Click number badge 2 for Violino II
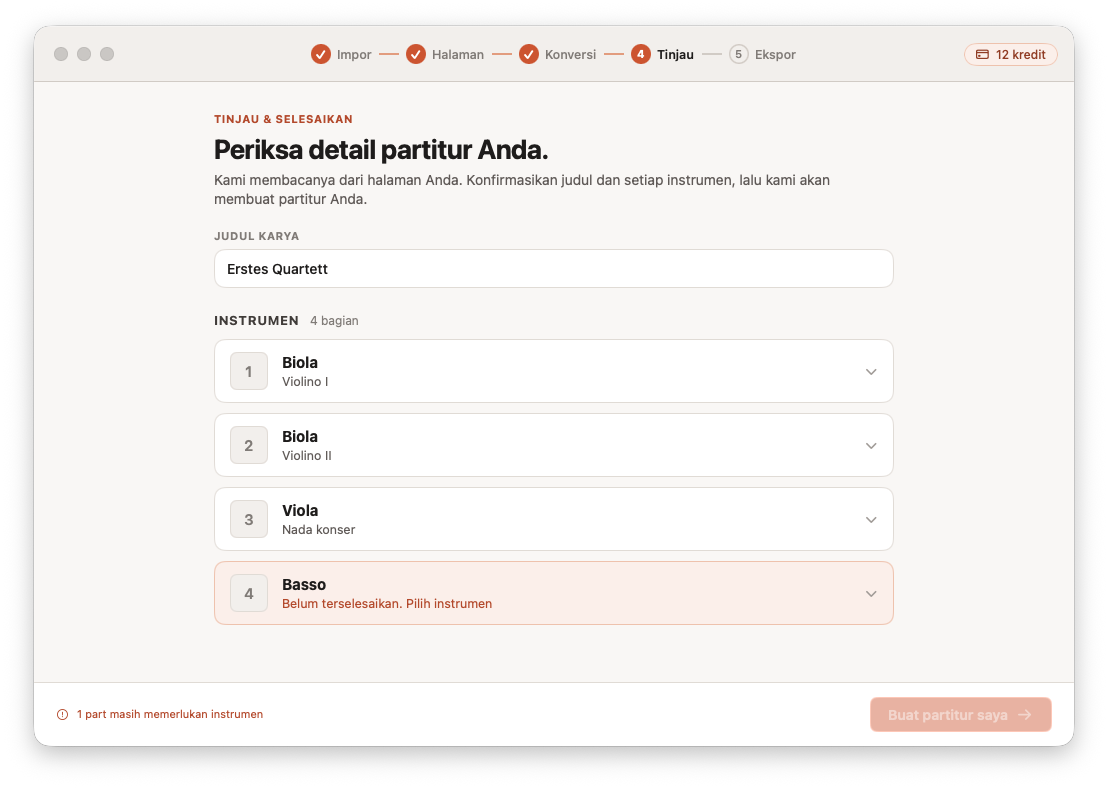The width and height of the screenshot is (1108, 788). click(x=249, y=445)
